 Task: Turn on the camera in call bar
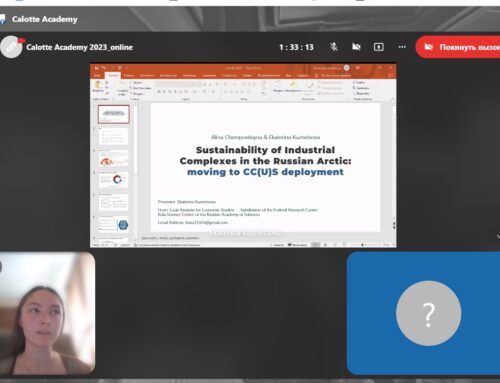[356, 47]
